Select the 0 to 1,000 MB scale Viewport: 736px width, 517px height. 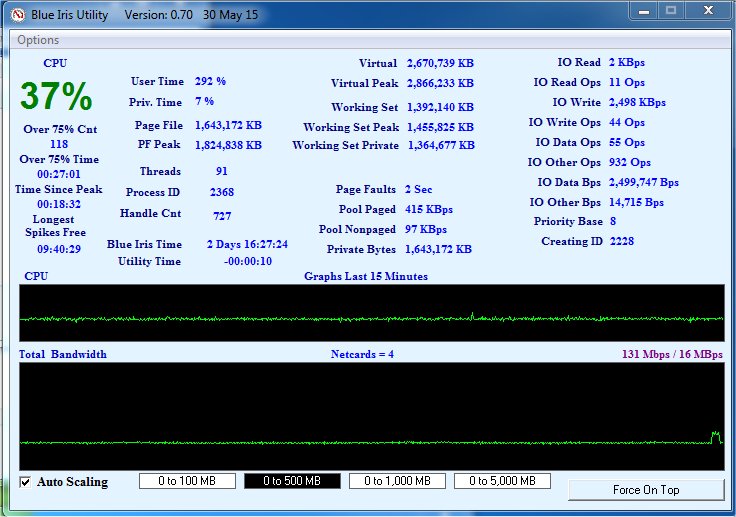coord(397,481)
